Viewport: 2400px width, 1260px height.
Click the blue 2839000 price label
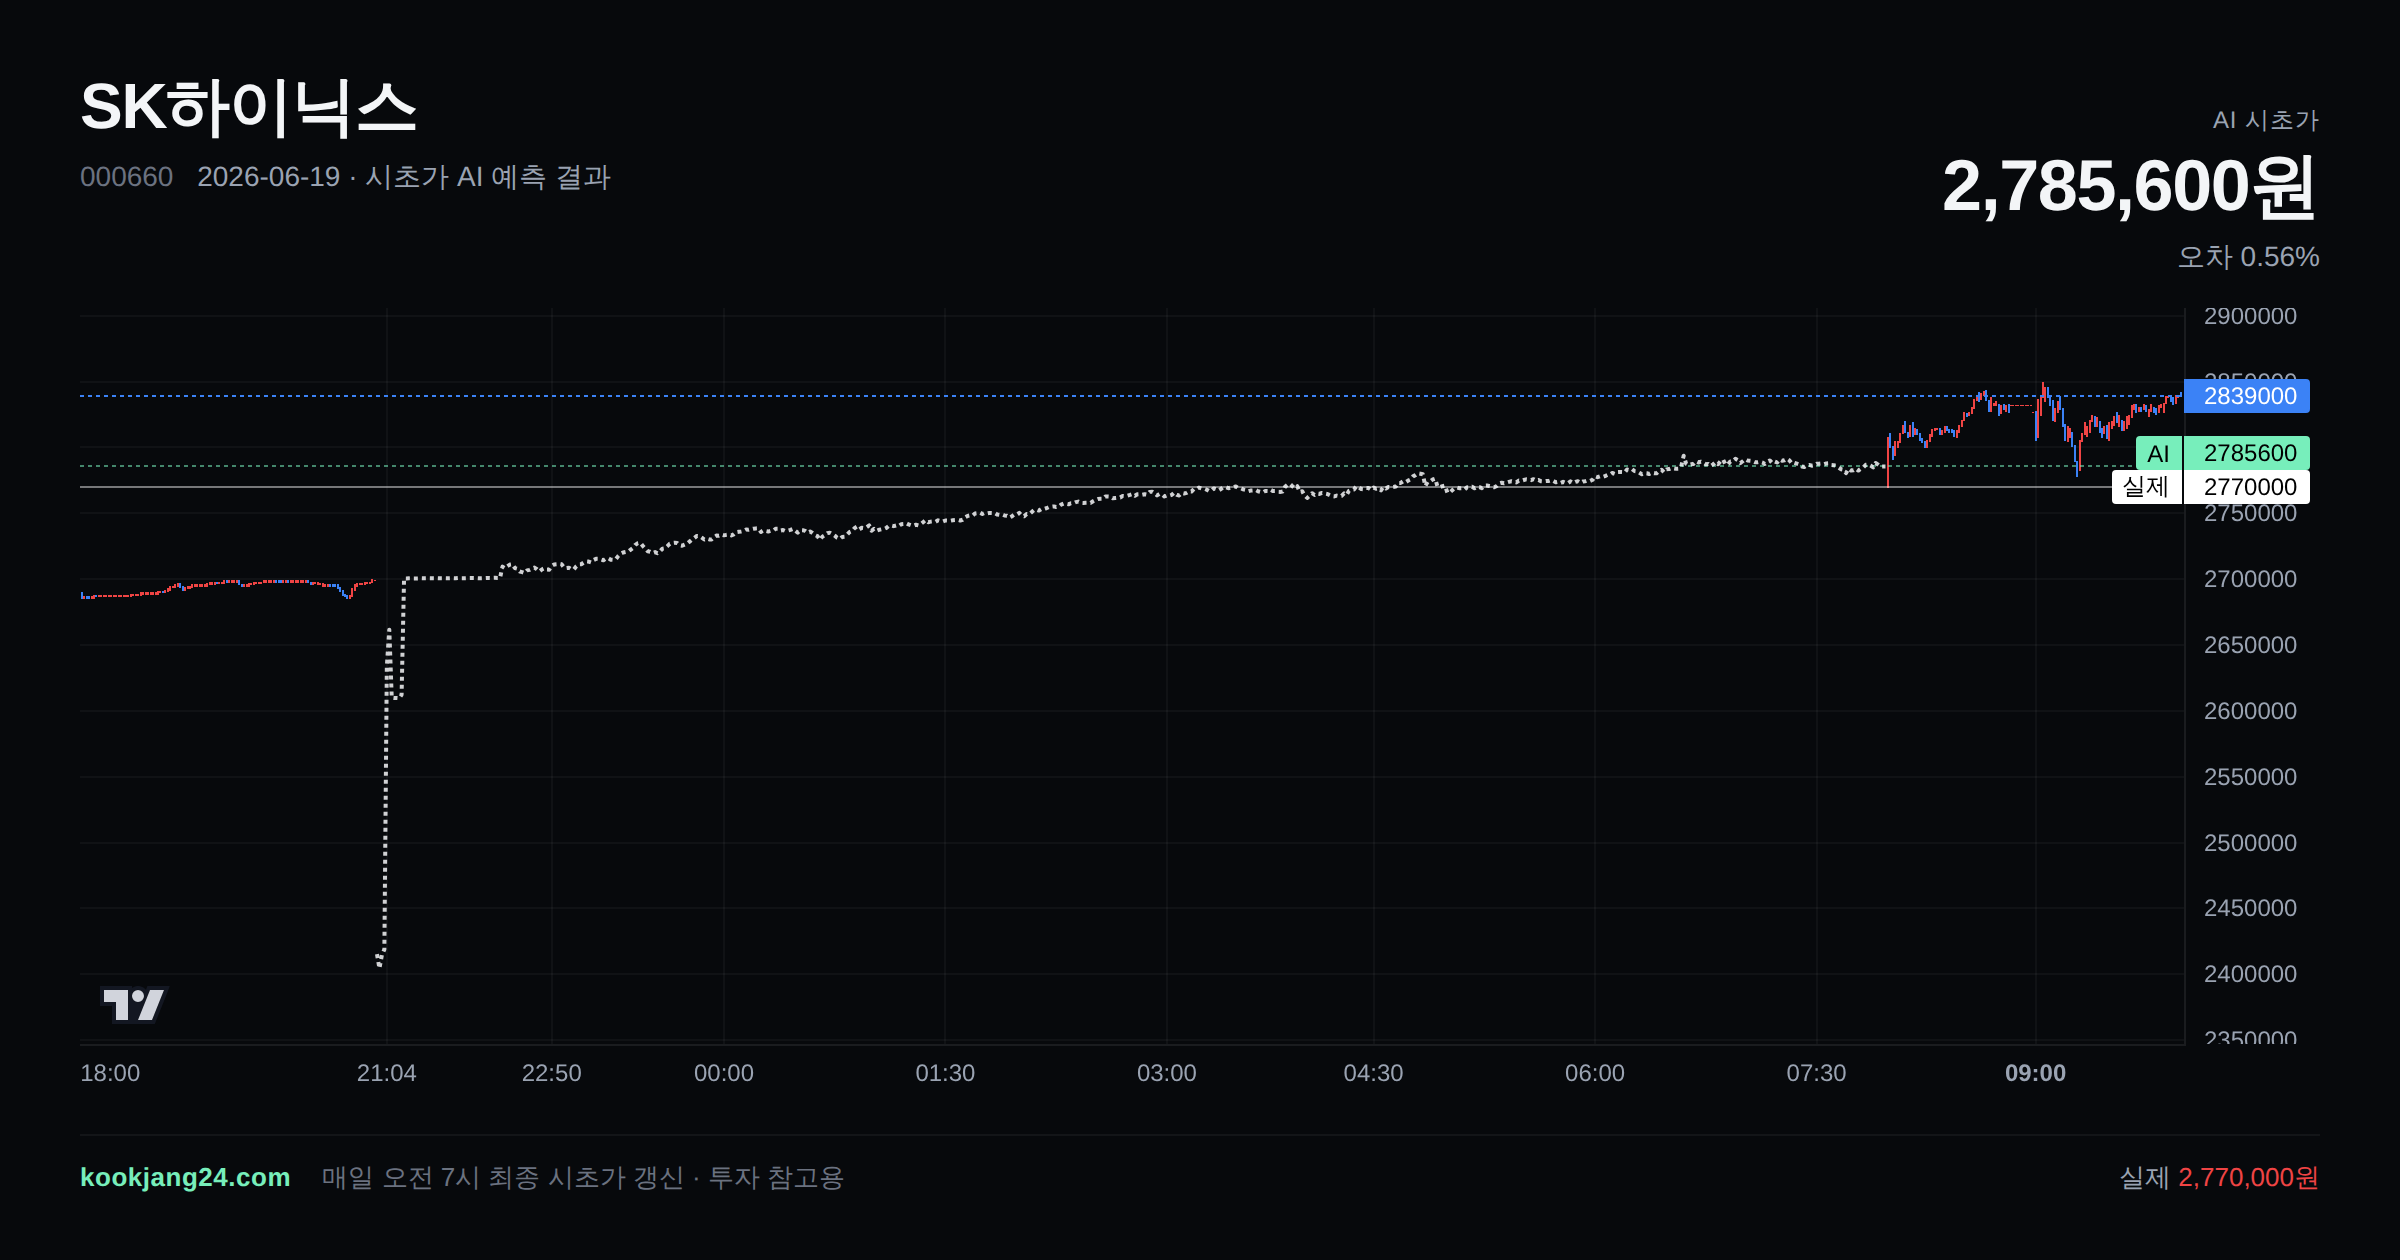2247,396
